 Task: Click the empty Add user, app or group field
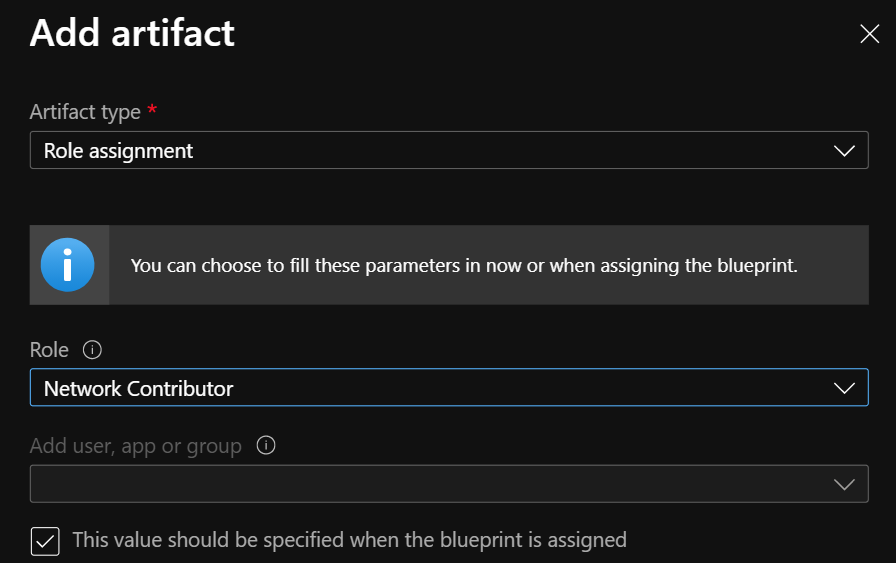click(x=420, y=484)
